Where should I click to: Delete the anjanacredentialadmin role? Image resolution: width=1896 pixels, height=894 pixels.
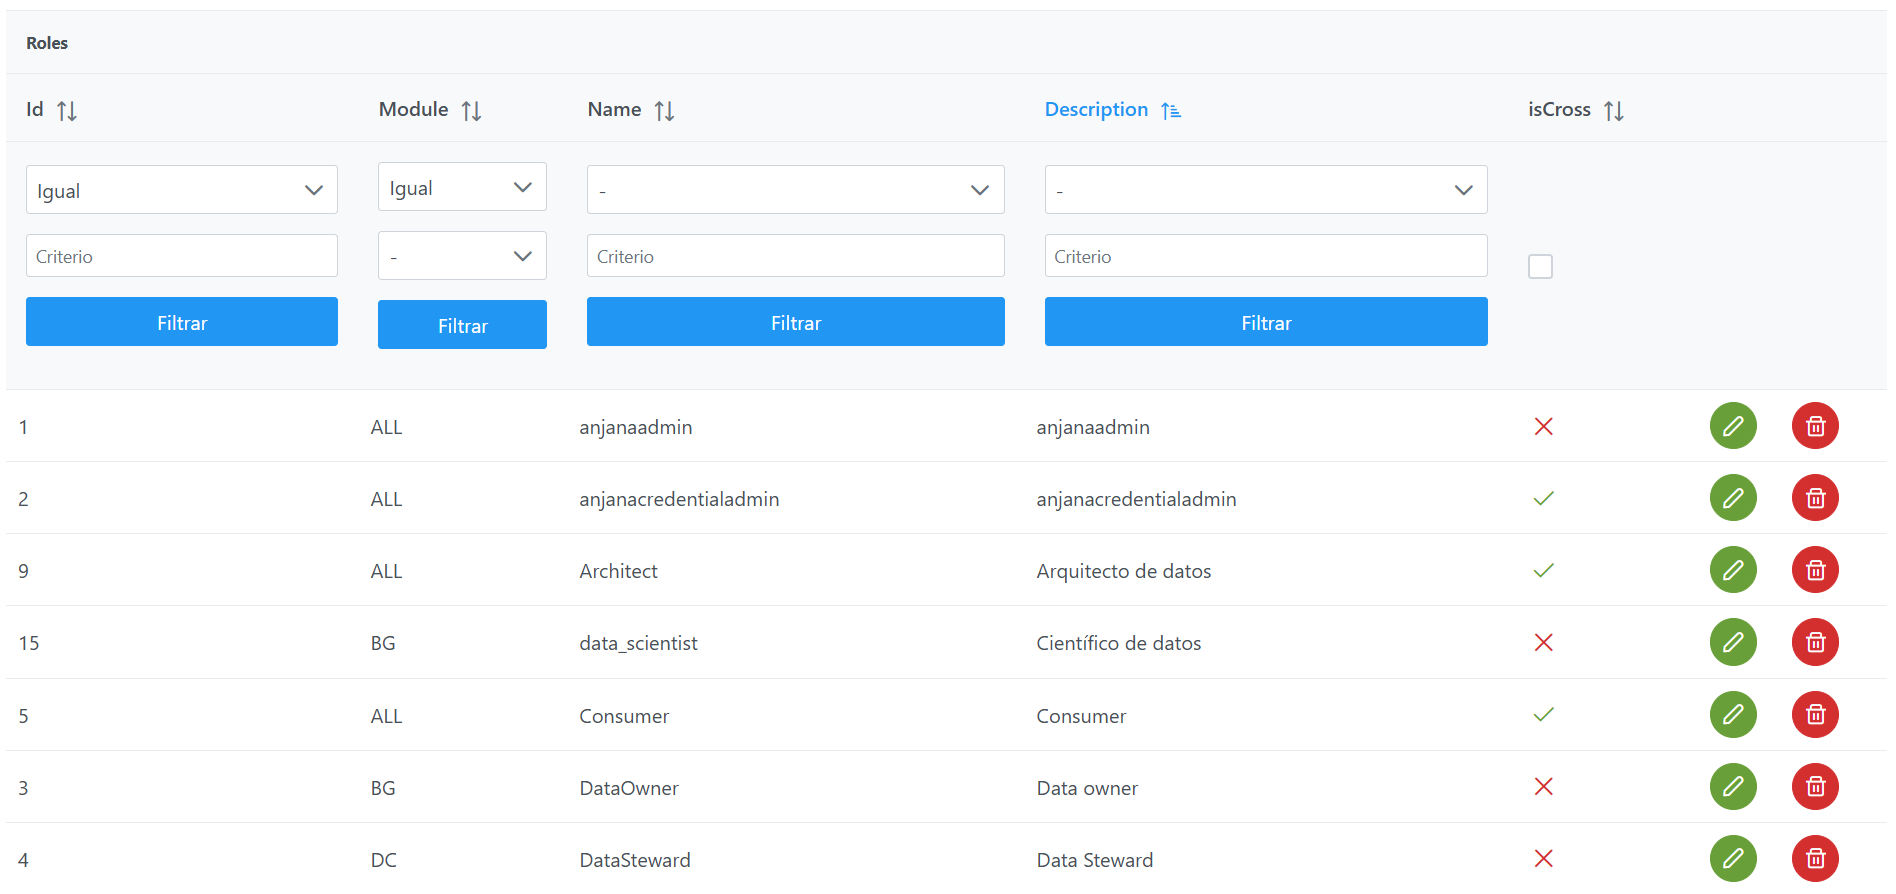click(1815, 498)
